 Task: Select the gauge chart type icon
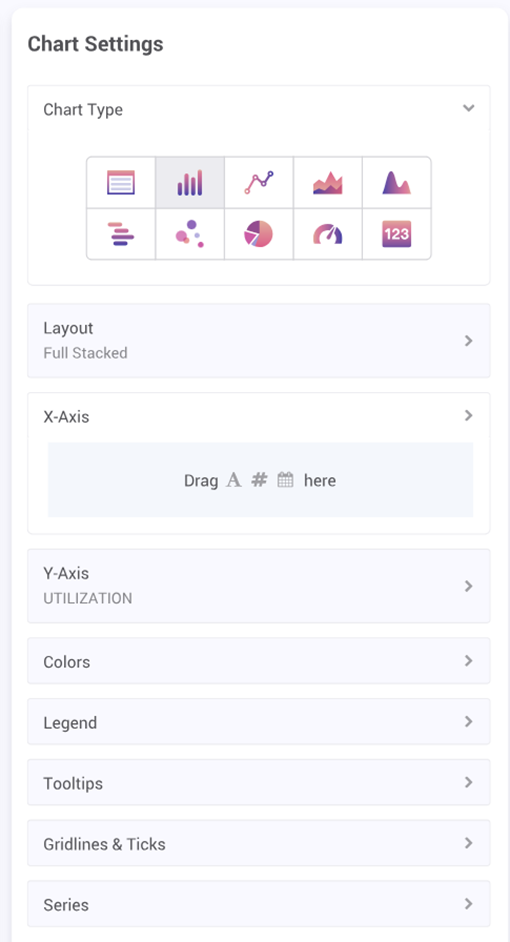click(x=328, y=234)
